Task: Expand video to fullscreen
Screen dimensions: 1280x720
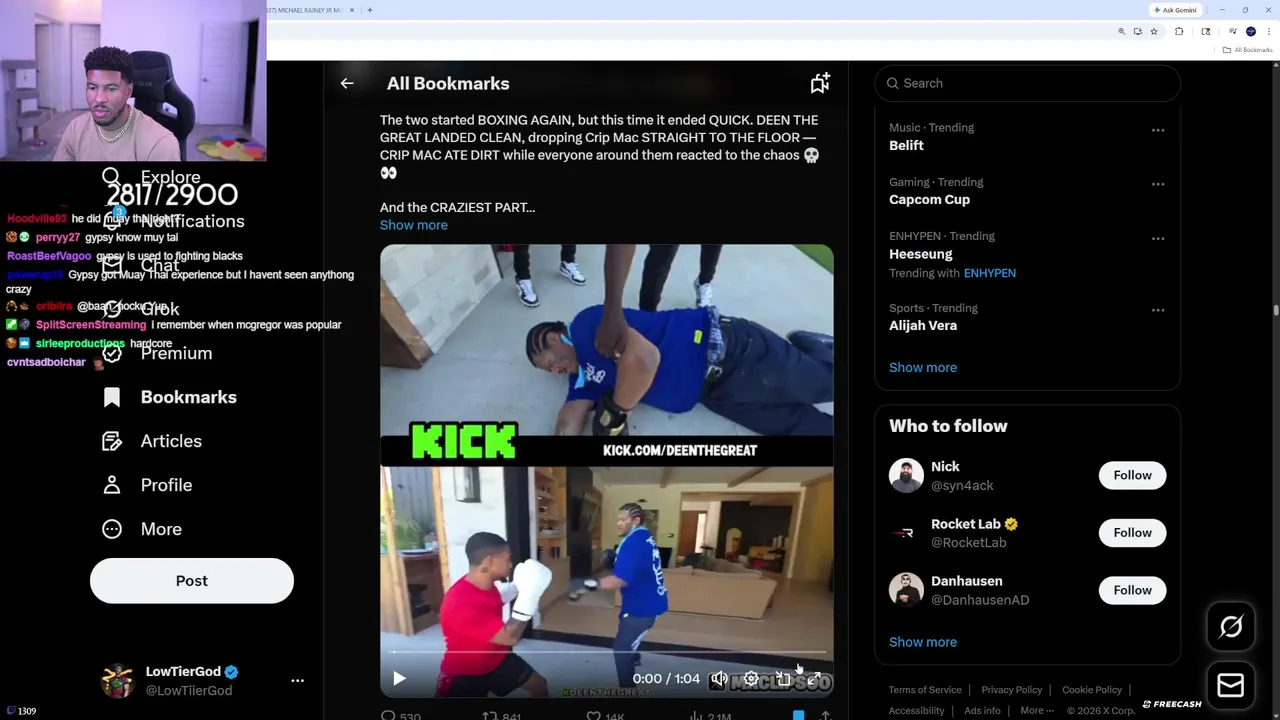Action: pyautogui.click(x=815, y=679)
